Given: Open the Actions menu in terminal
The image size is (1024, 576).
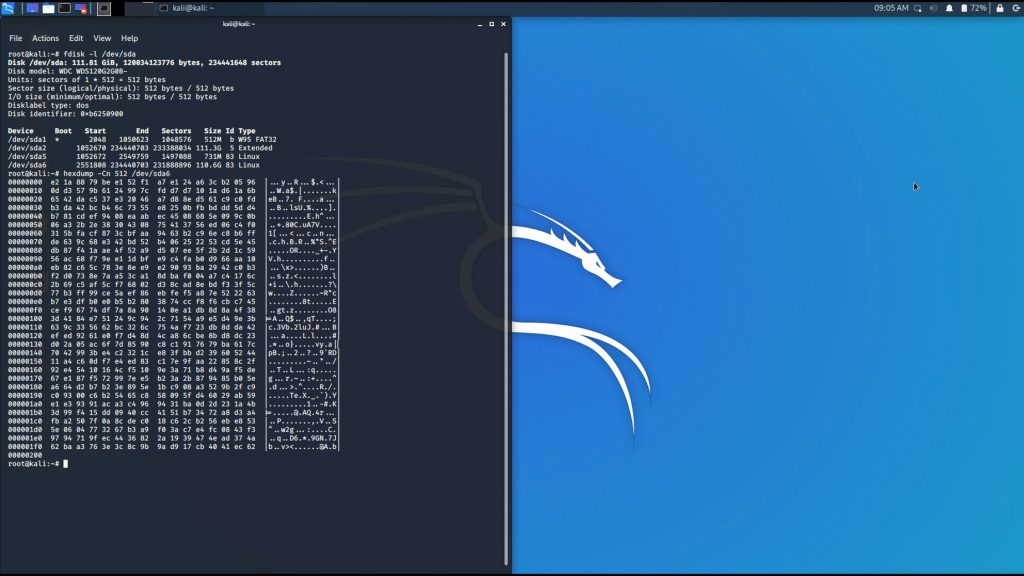Looking at the screenshot, I should tap(45, 39).
